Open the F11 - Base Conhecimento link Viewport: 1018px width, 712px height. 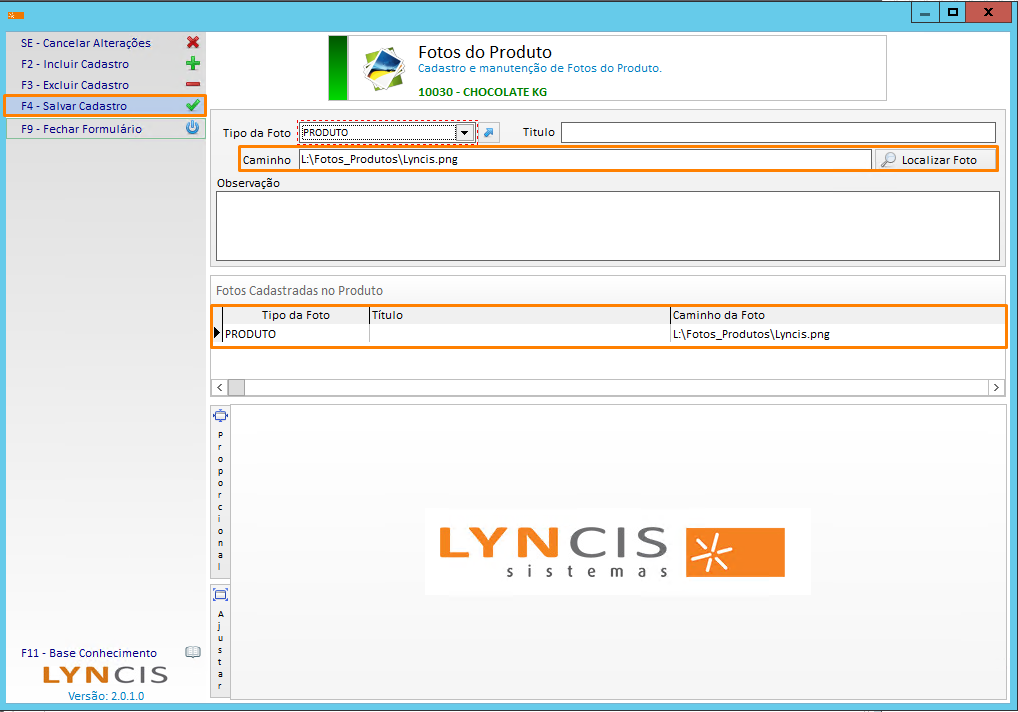(x=89, y=653)
